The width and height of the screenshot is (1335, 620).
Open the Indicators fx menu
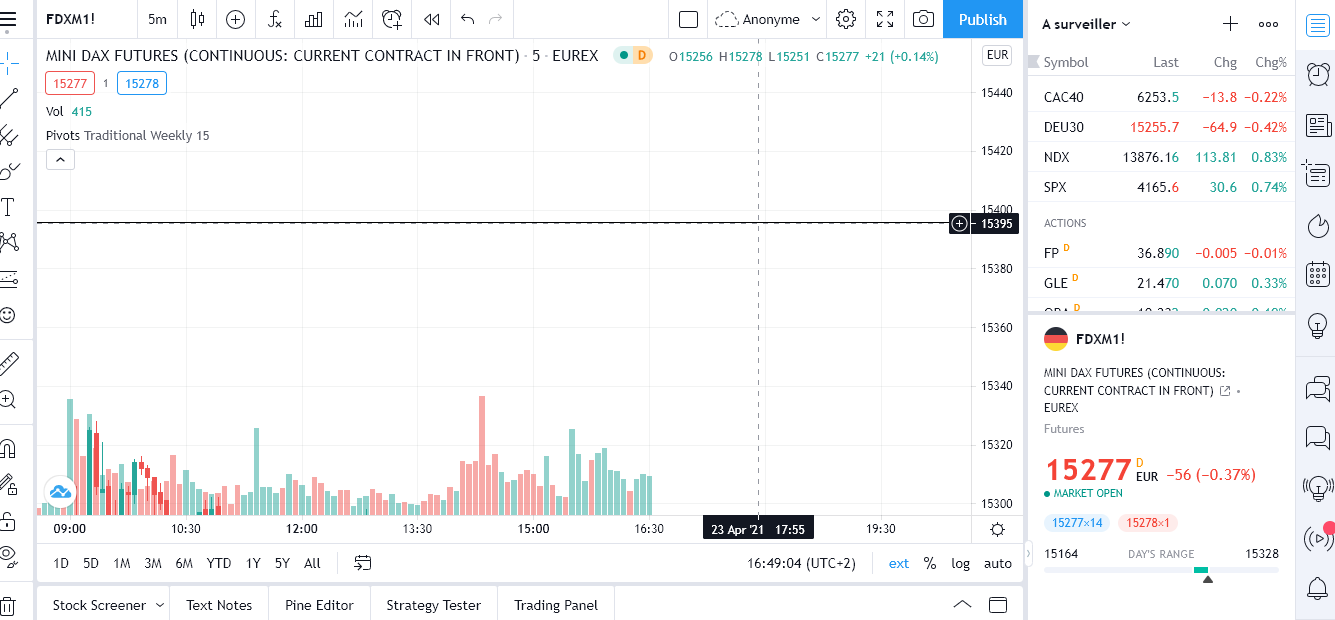pyautogui.click(x=274, y=19)
